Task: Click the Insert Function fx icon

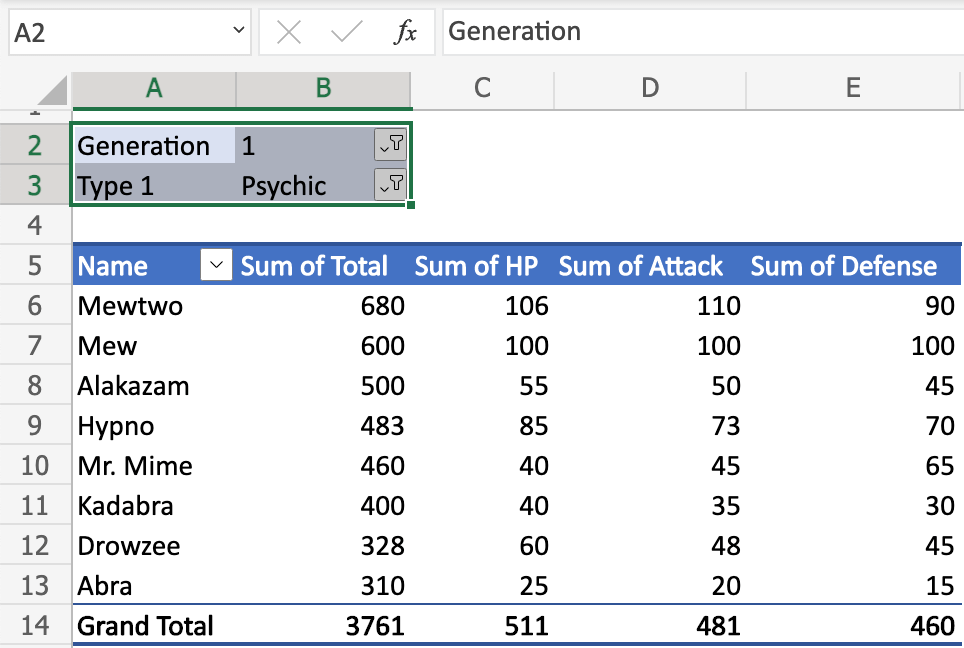Action: [406, 32]
